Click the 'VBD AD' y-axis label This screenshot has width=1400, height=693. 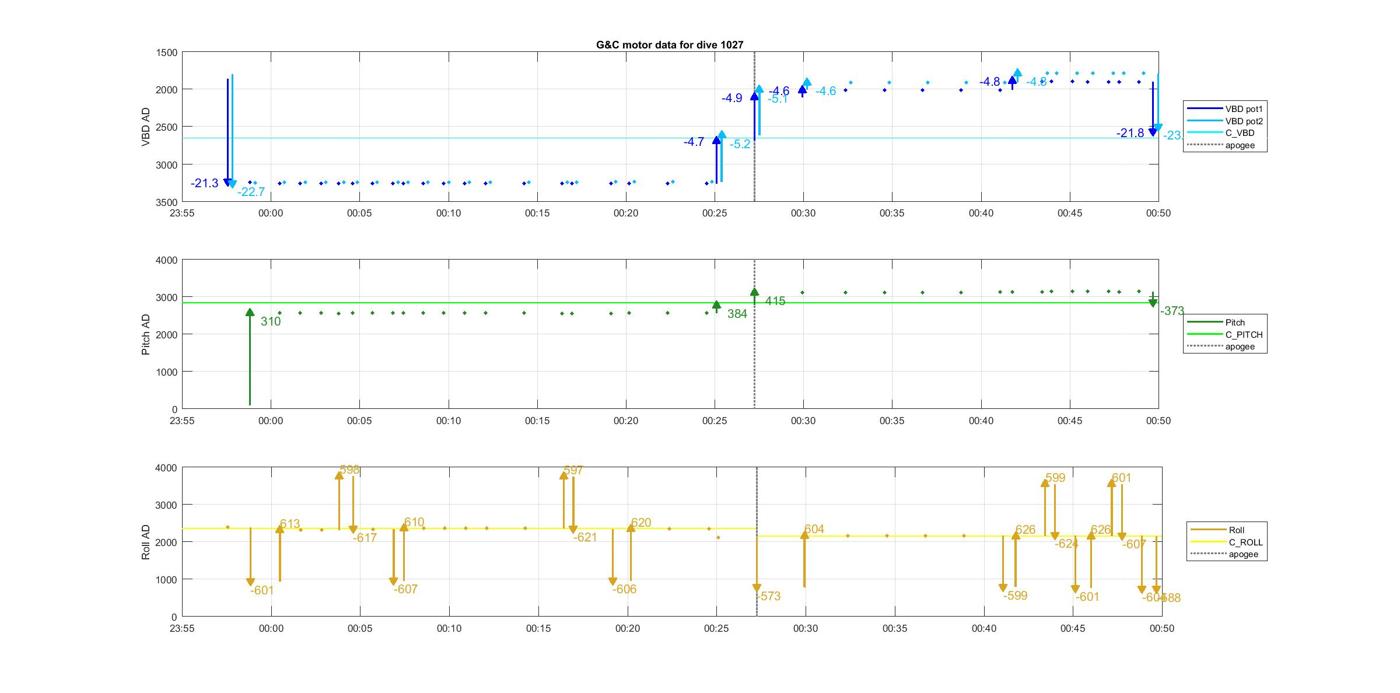[x=146, y=126]
